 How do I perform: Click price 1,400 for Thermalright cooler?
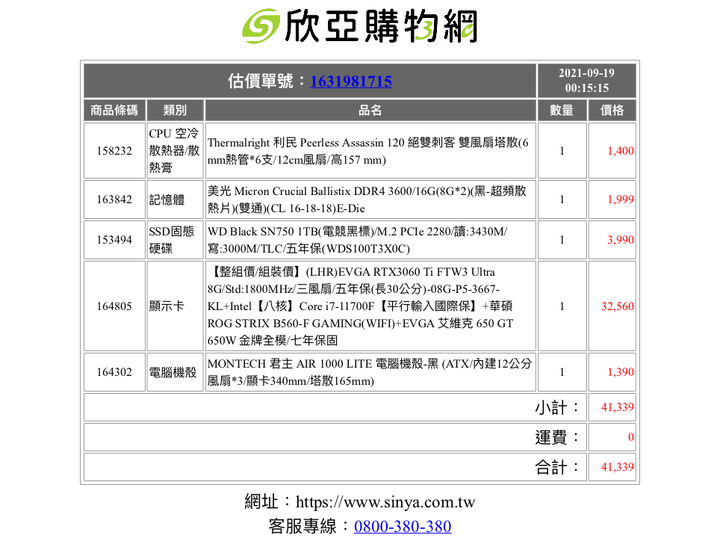[x=620, y=151]
